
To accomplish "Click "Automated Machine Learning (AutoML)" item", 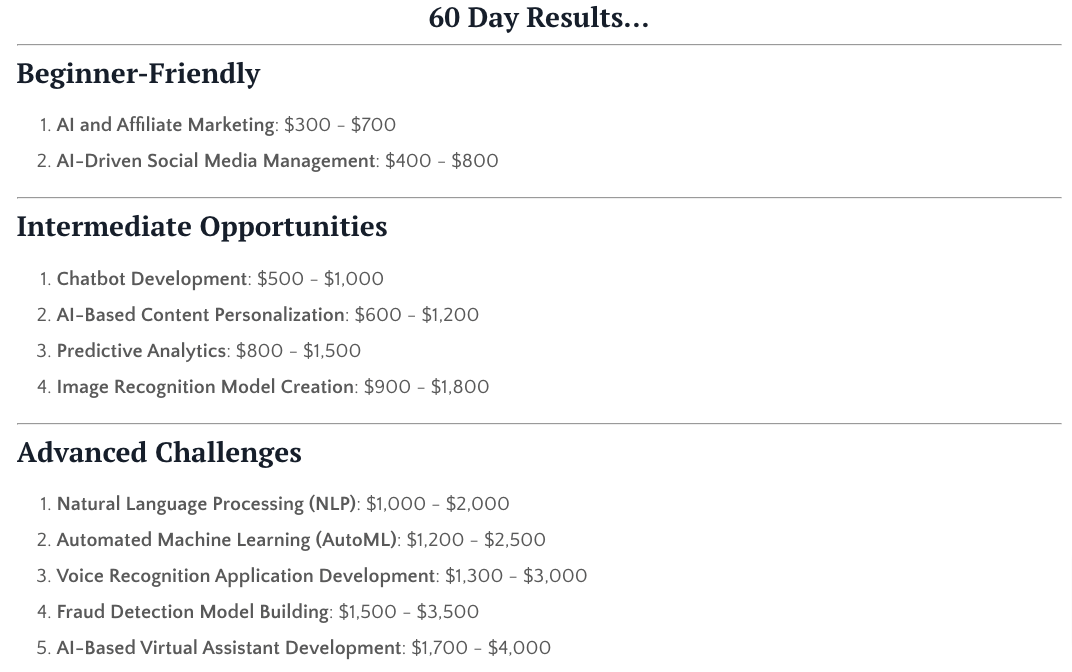I will tap(226, 540).
